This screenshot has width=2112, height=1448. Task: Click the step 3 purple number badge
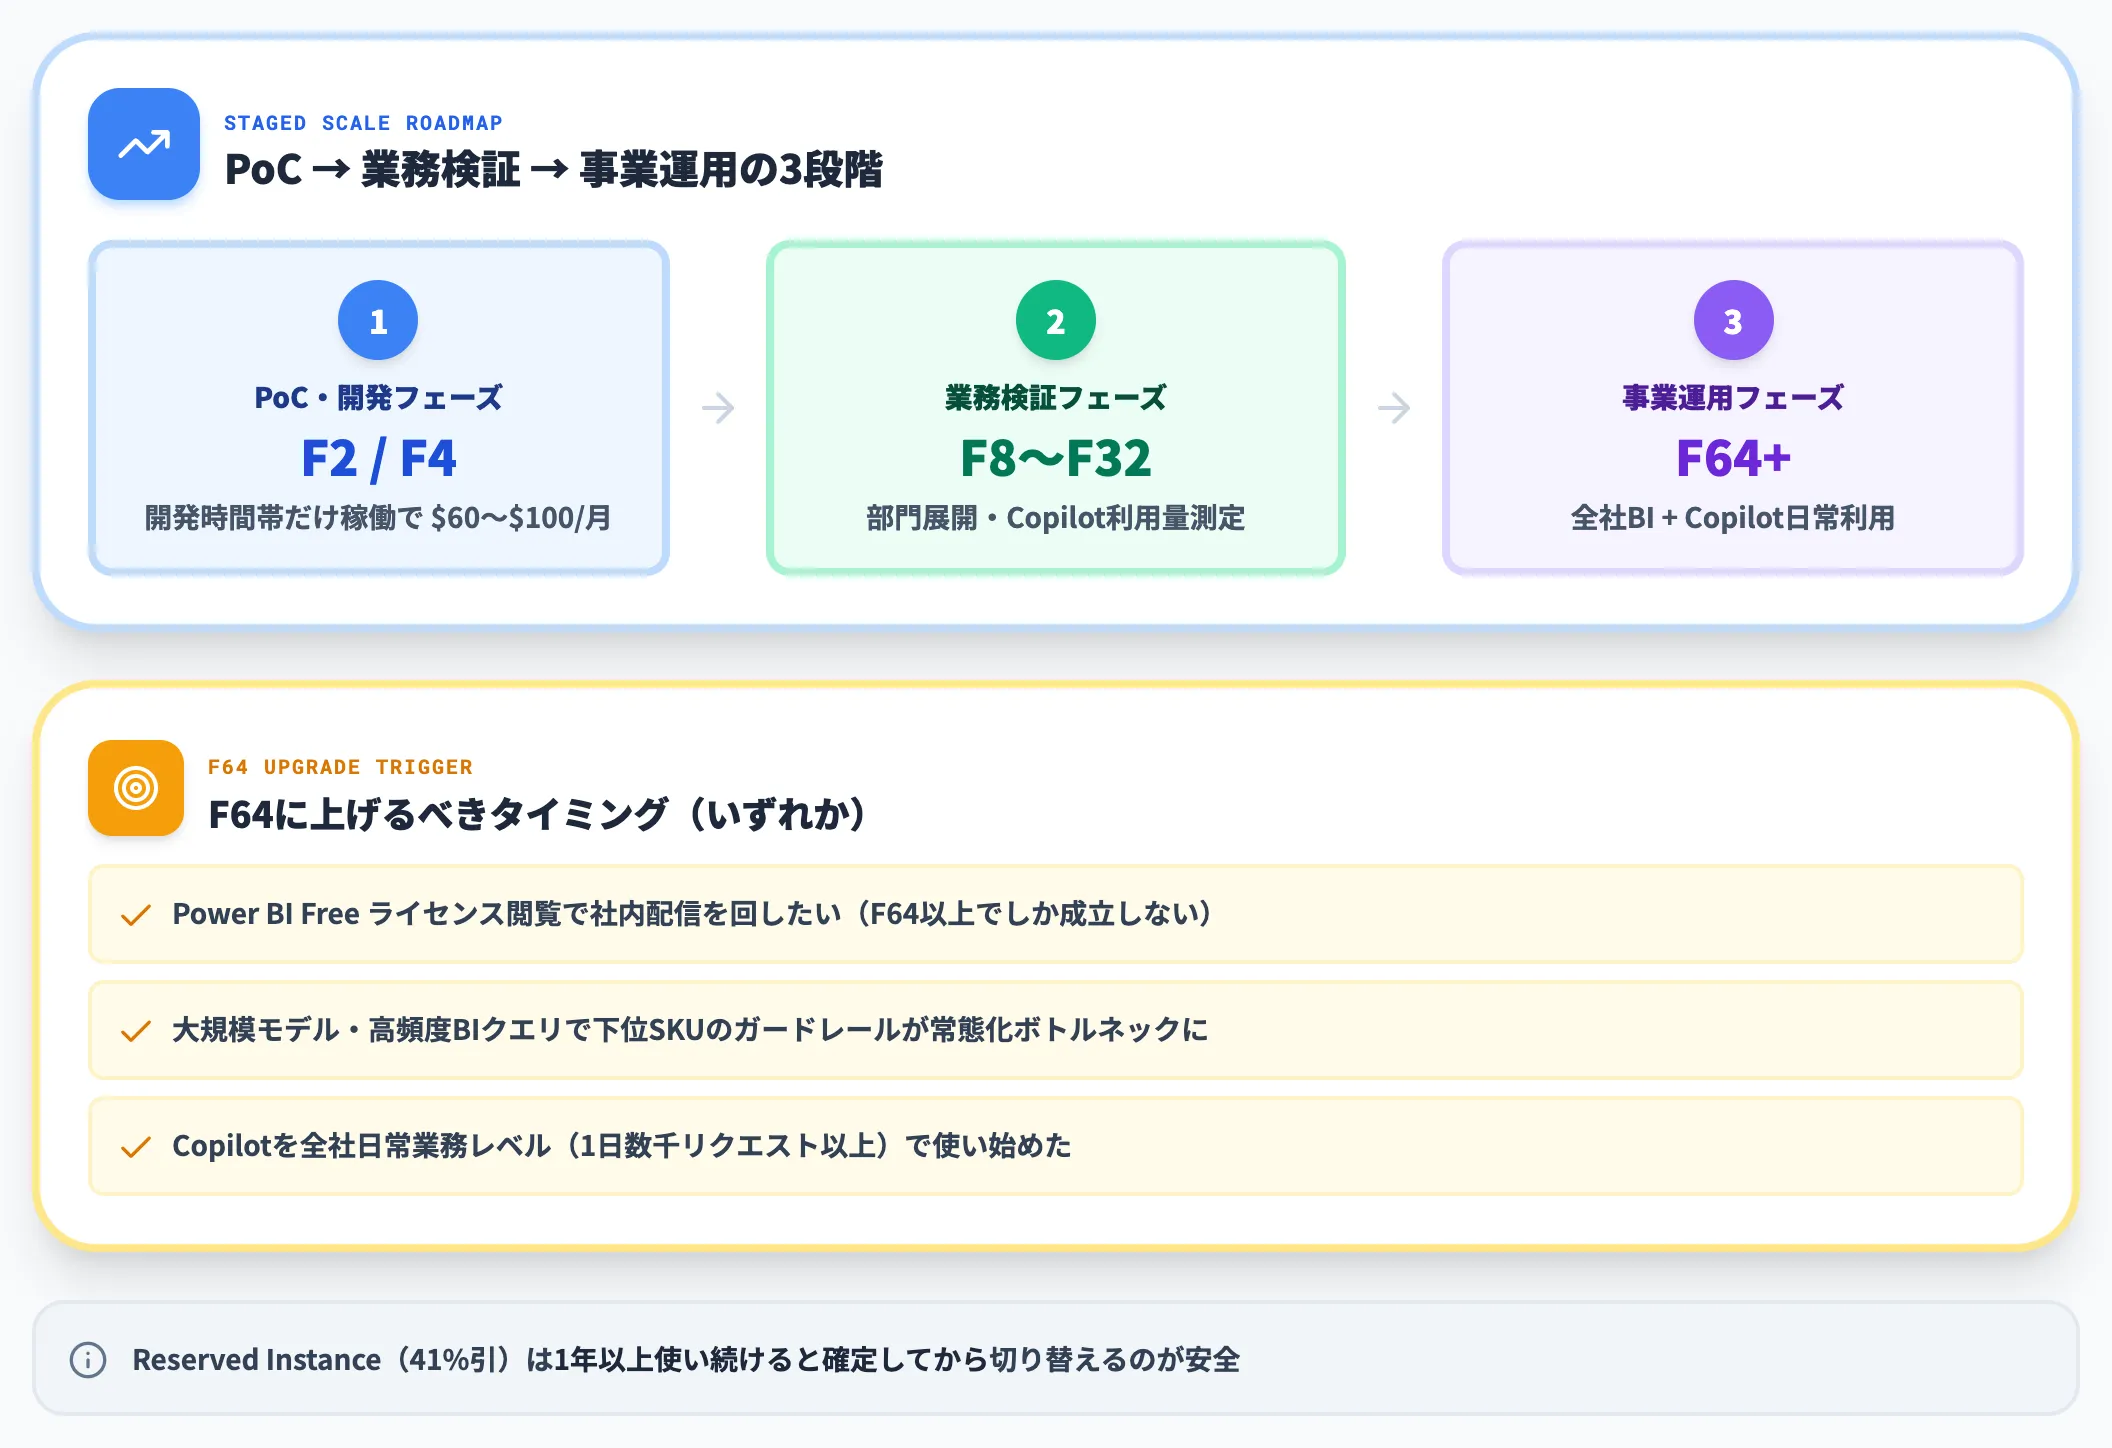pos(1733,320)
